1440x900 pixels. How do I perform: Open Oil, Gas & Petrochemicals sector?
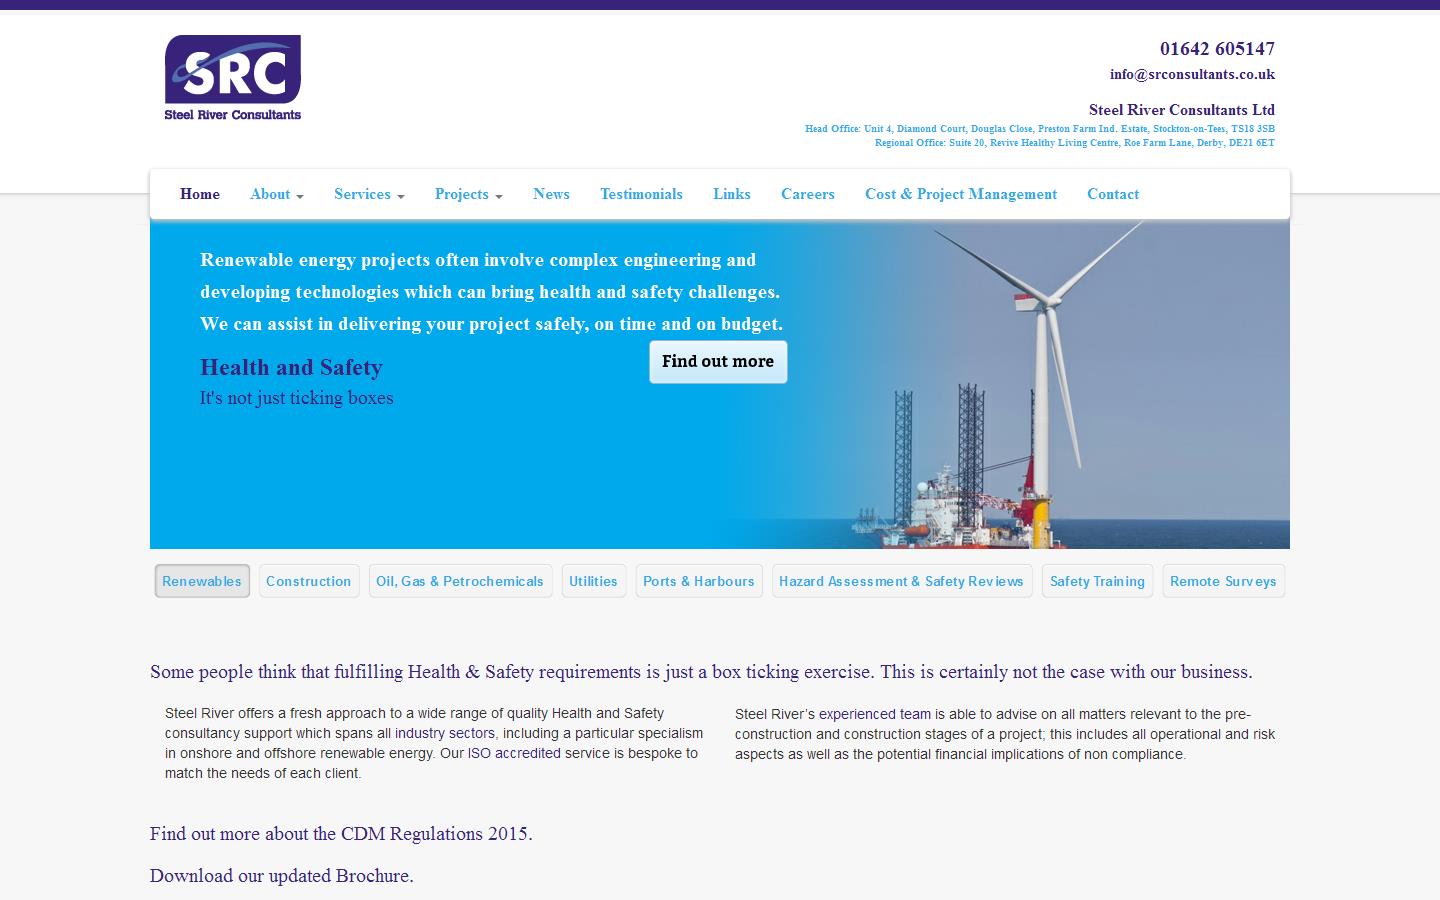click(460, 581)
